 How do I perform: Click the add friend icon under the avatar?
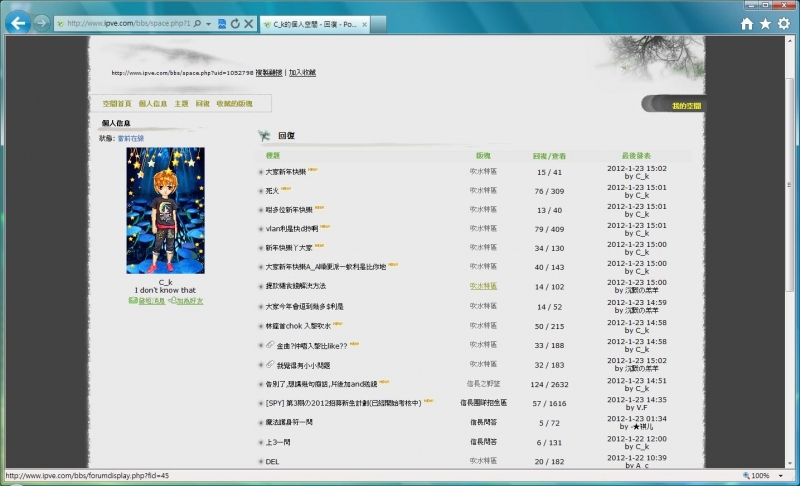172,301
